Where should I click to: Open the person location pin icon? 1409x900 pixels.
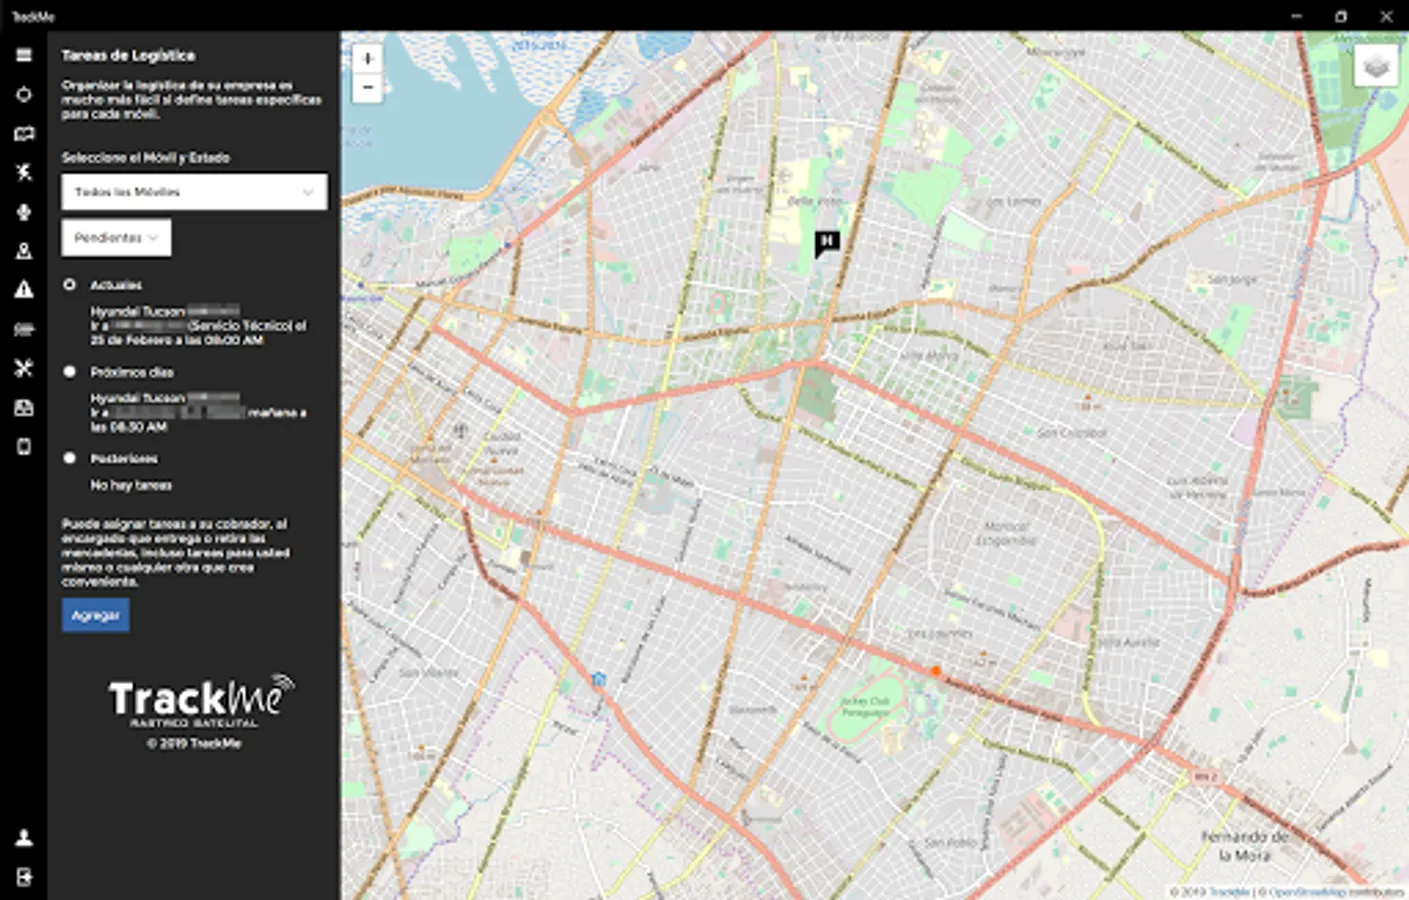click(x=24, y=250)
